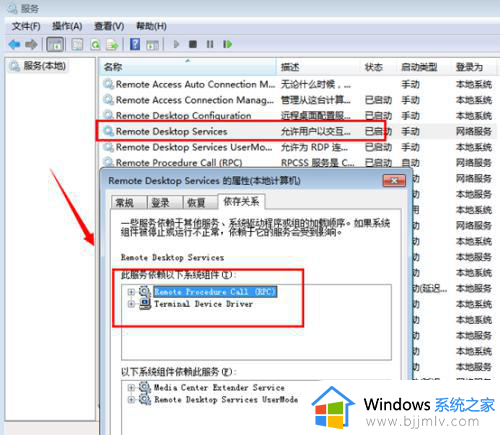The height and width of the screenshot is (435, 500).
Task: Click icon of Remote Desktop Configuration service
Action: (108, 116)
